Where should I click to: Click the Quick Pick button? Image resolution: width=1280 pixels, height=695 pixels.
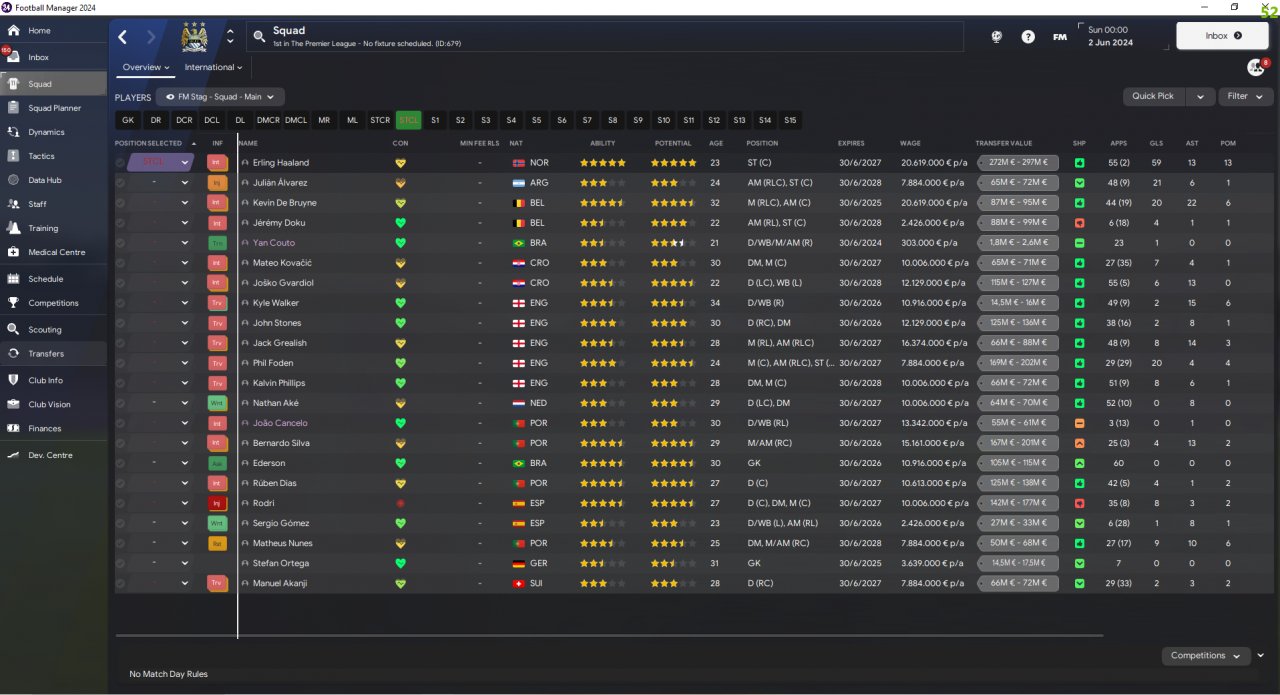tap(1153, 97)
